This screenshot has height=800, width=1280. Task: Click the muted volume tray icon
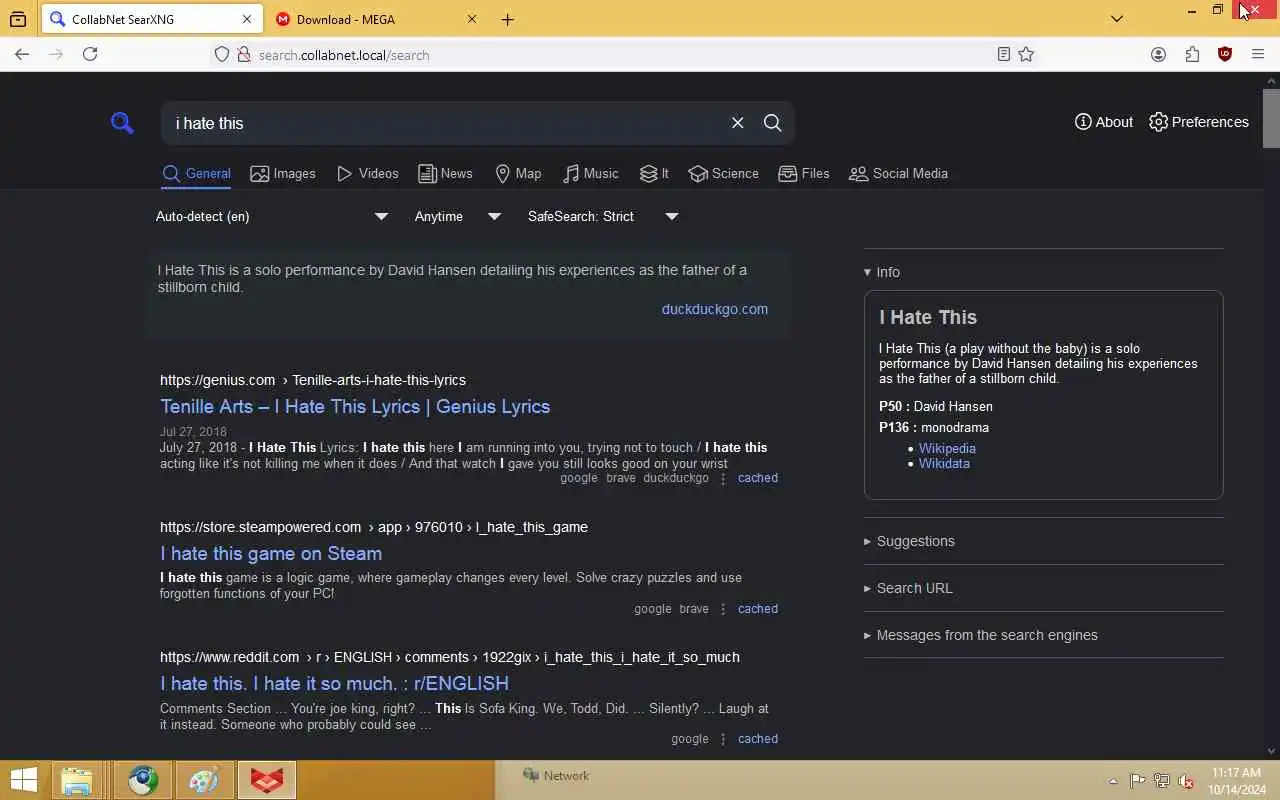click(x=1186, y=781)
